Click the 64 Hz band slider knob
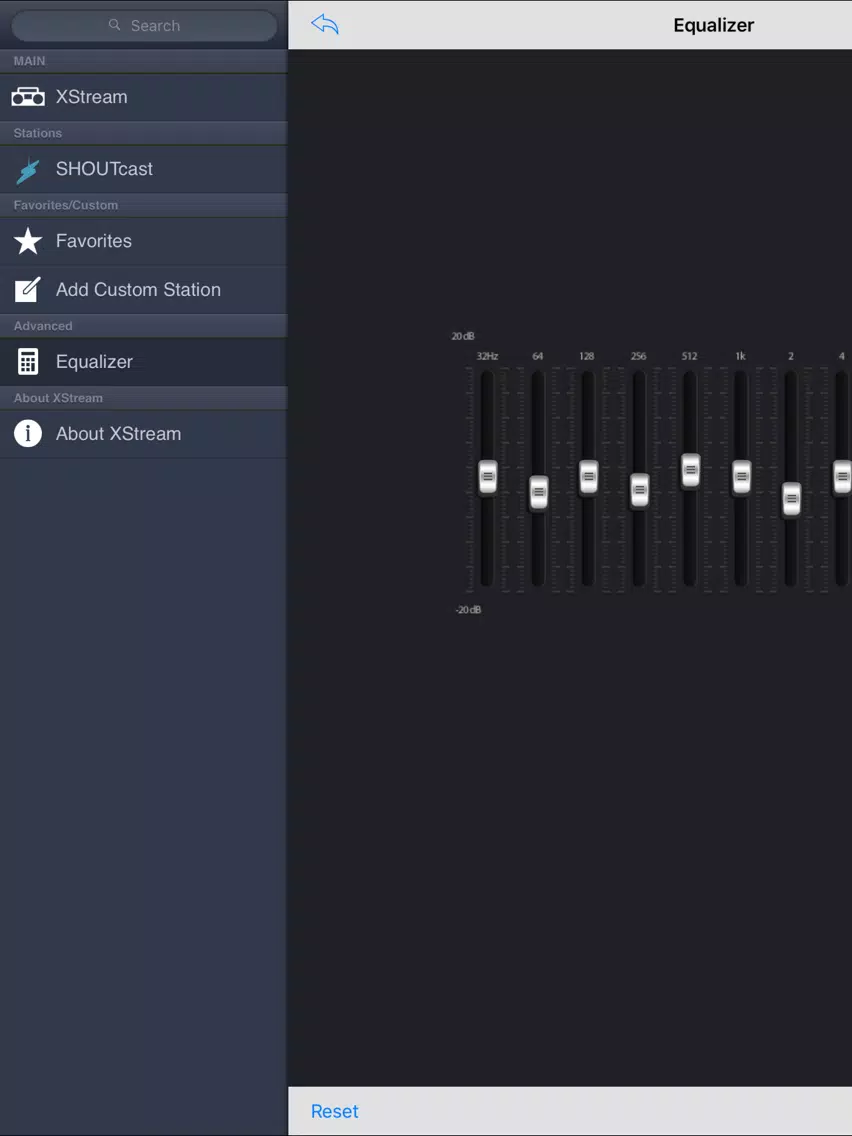Screen dimensions: 852x1136 [x=538, y=493]
